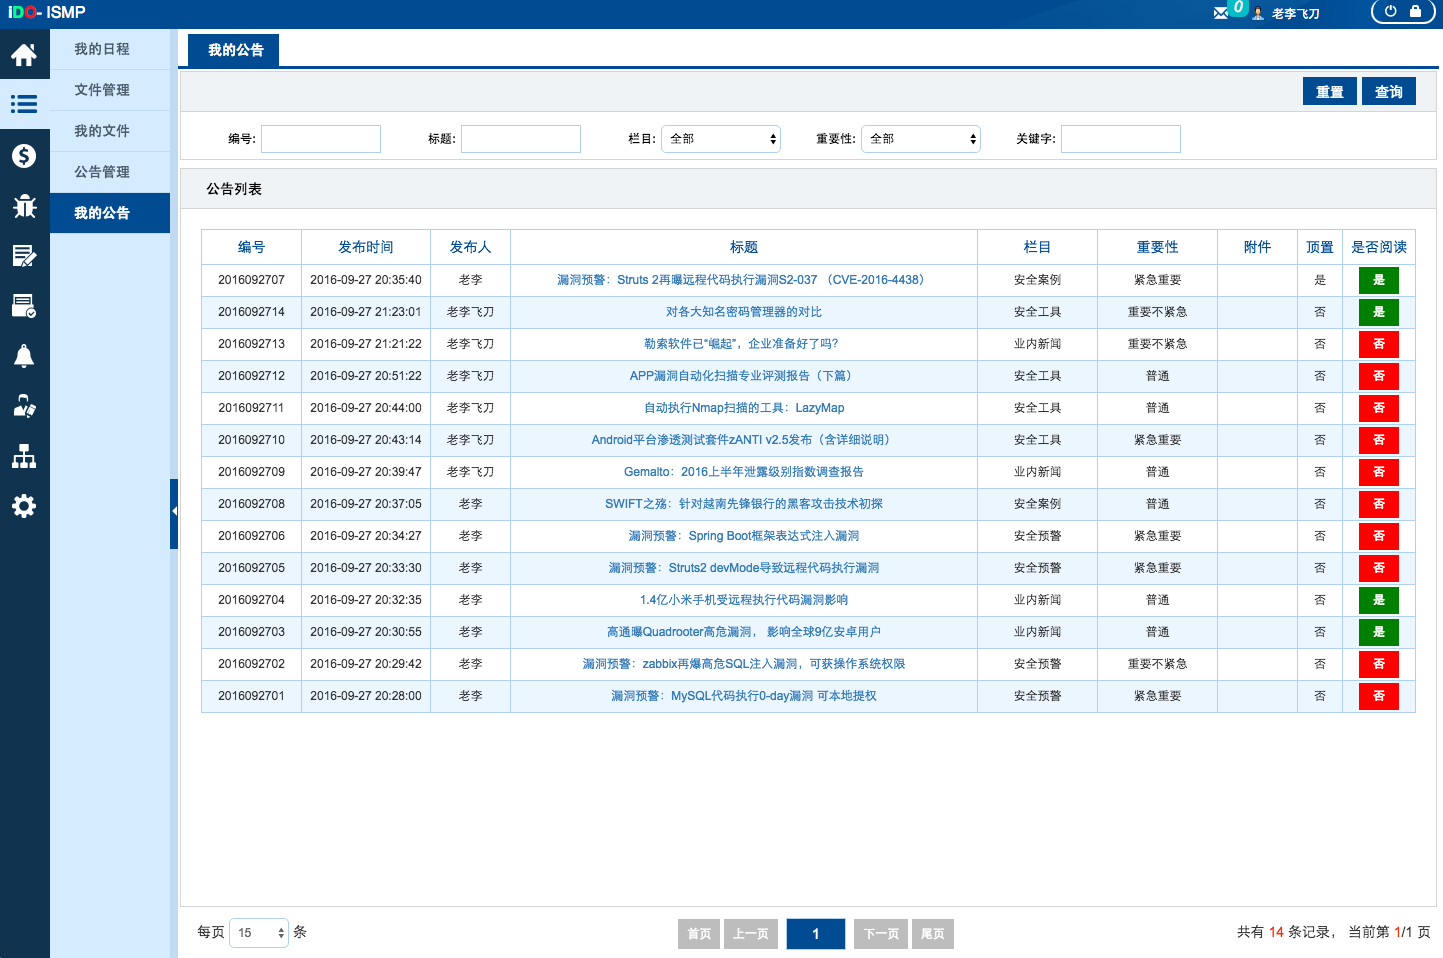Click the lock screen icon
Screen dimensions: 1443x958
pyautogui.click(x=1415, y=12)
